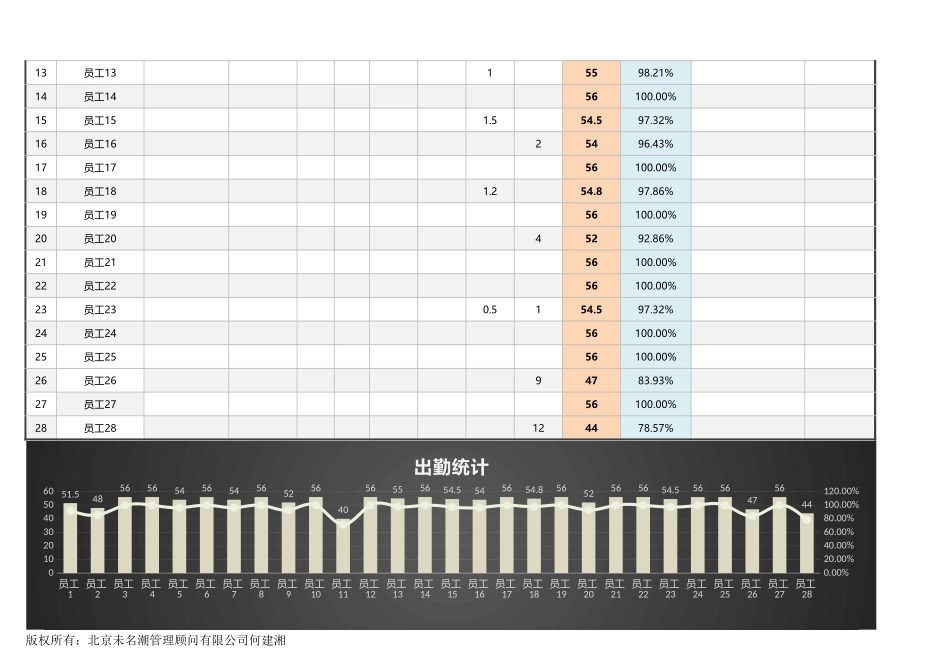Select the 员工19 name cell
Image resolution: width=950 pixels, height=672 pixels.
(x=100, y=215)
